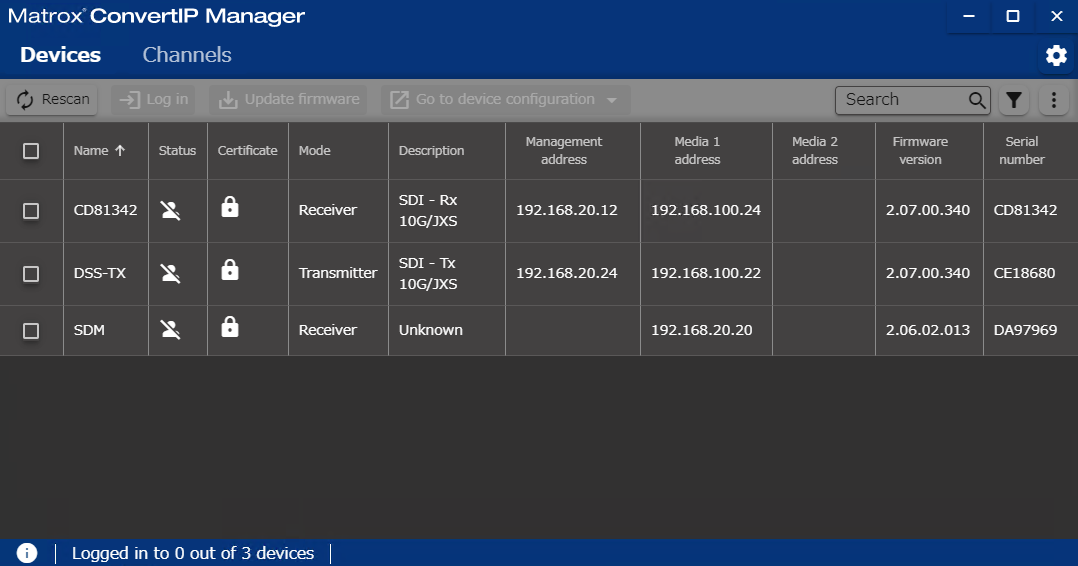Click the Log in button

(153, 100)
